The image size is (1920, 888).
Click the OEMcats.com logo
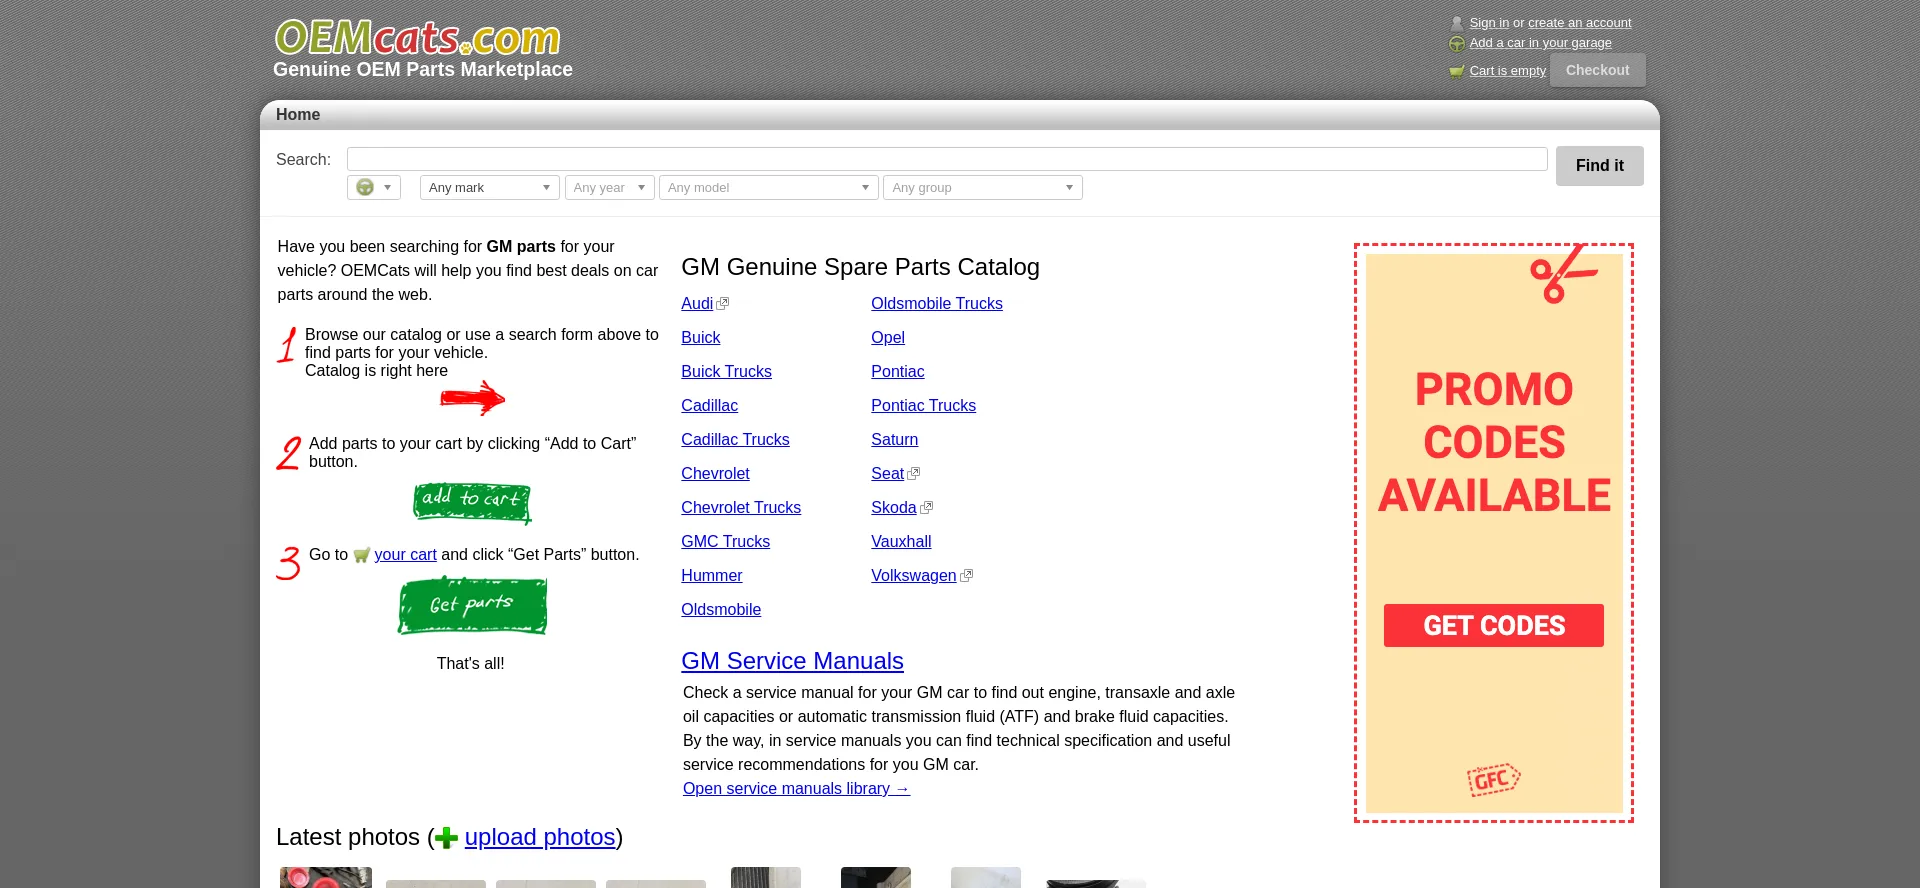pyautogui.click(x=417, y=39)
